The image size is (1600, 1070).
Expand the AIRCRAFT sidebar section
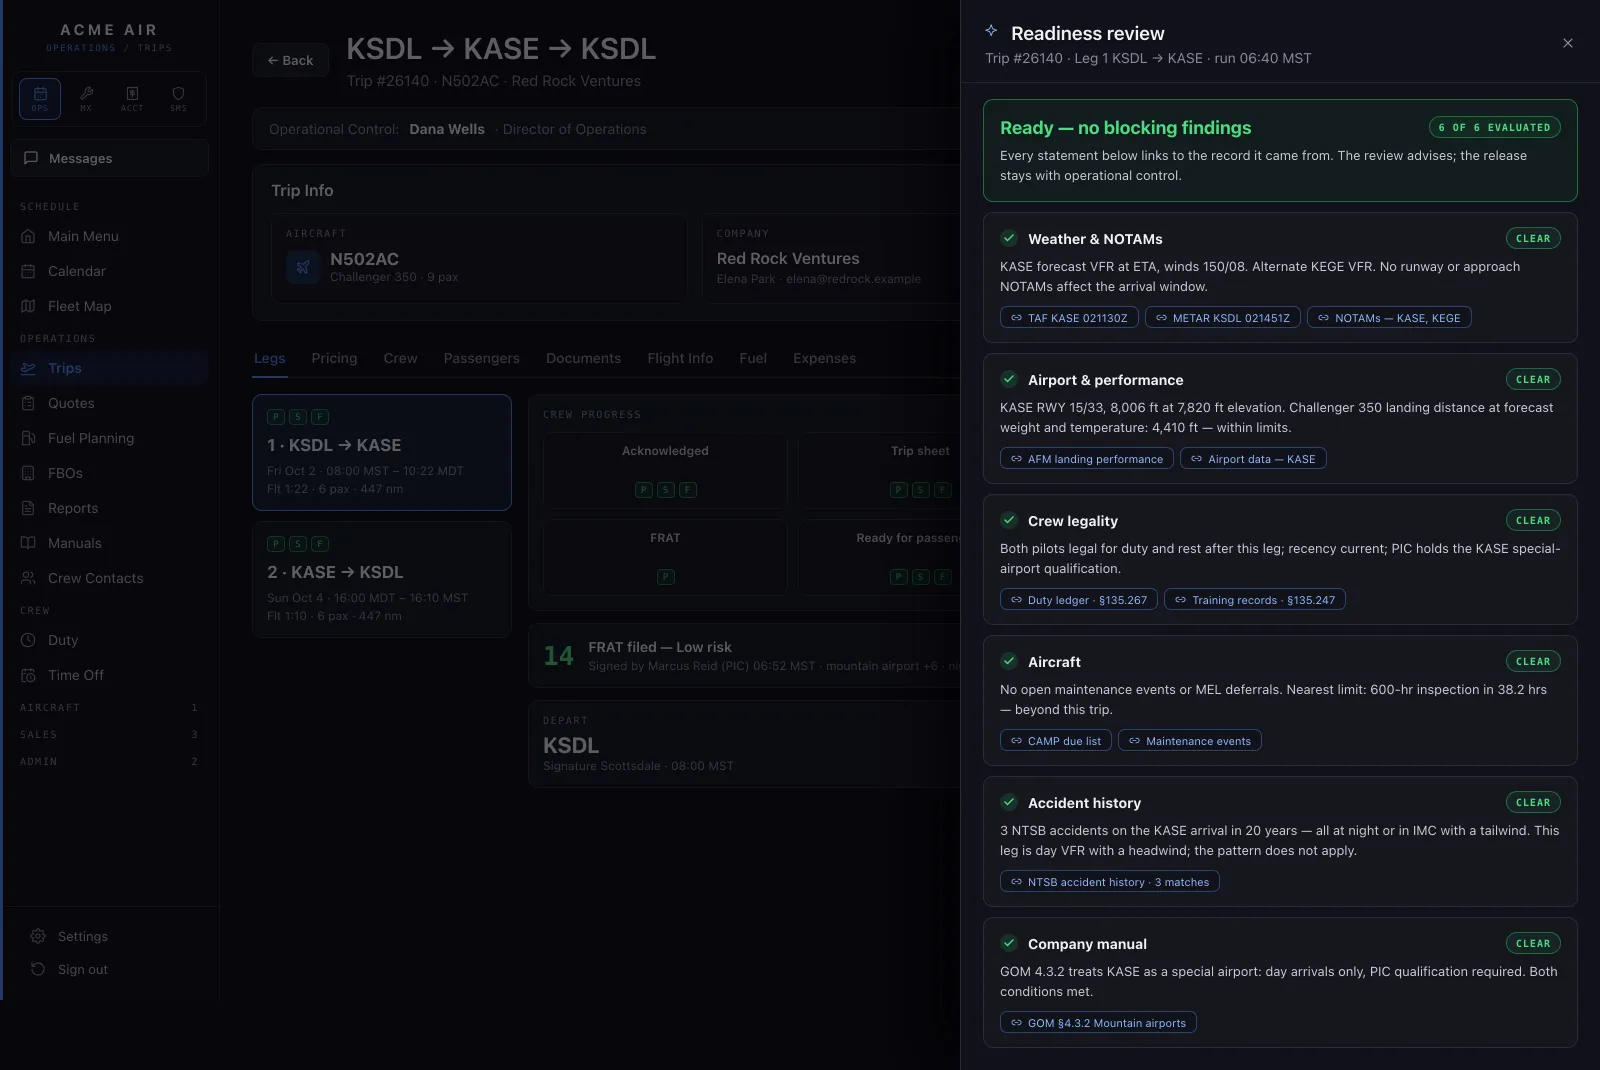point(109,707)
